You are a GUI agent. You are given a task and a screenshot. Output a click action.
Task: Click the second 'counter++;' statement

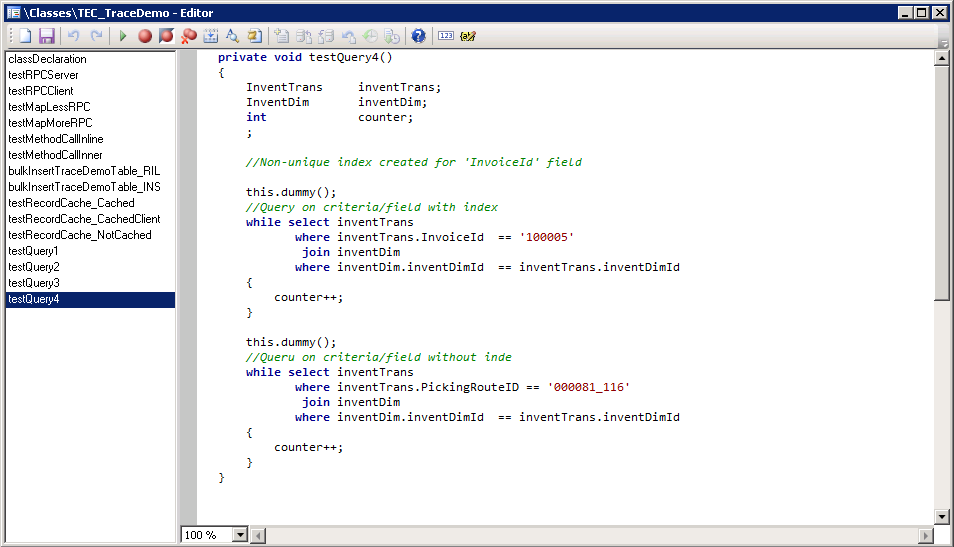click(308, 447)
